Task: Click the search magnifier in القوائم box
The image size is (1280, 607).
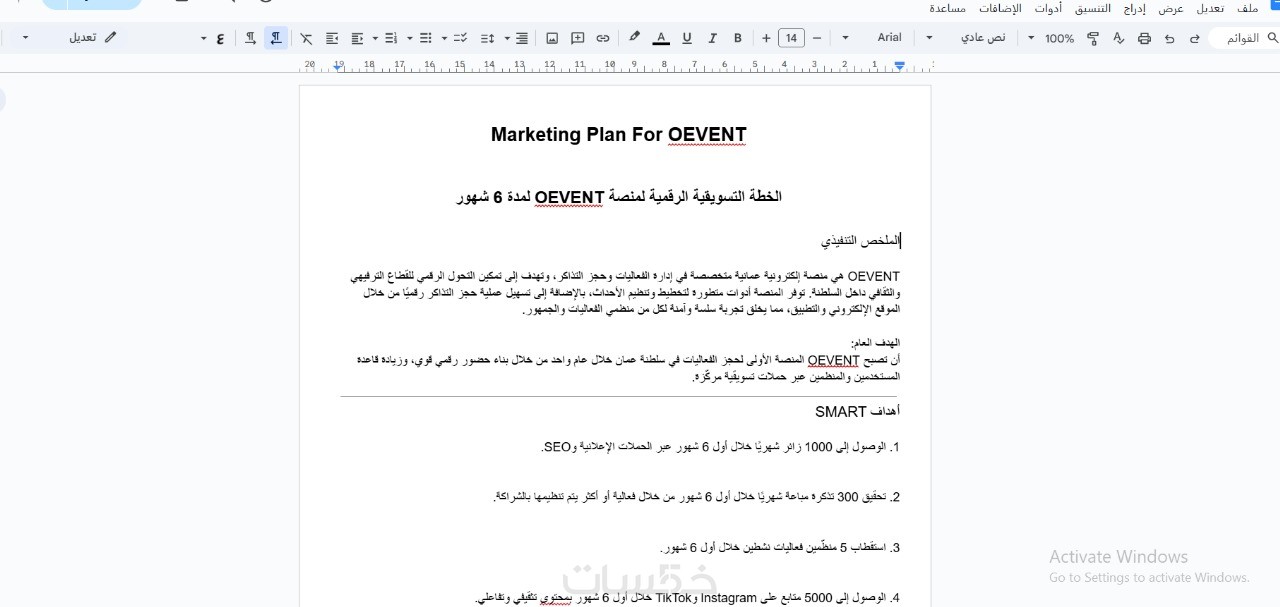Action: (x=1272, y=38)
